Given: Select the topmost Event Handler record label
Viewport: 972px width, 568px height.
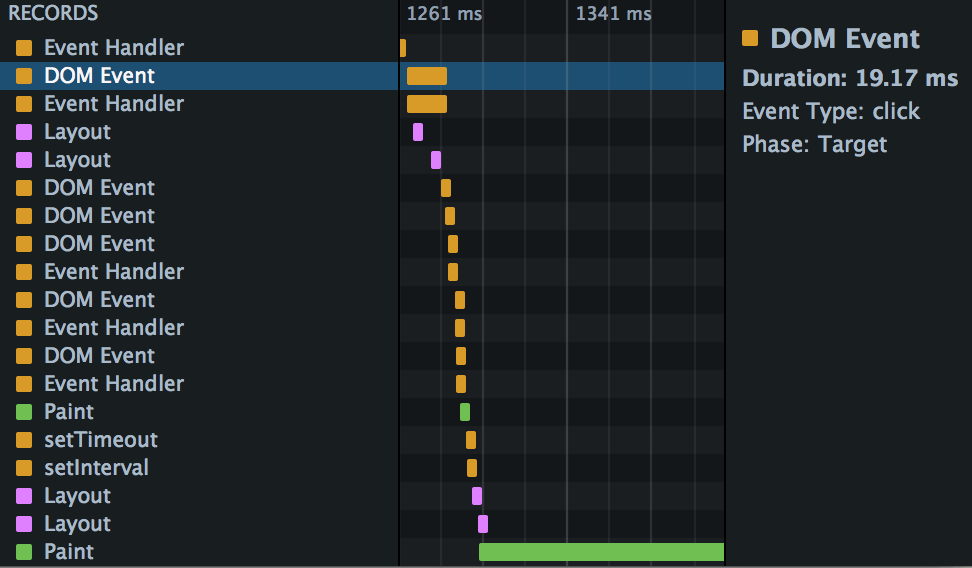Looking at the screenshot, I should (114, 48).
